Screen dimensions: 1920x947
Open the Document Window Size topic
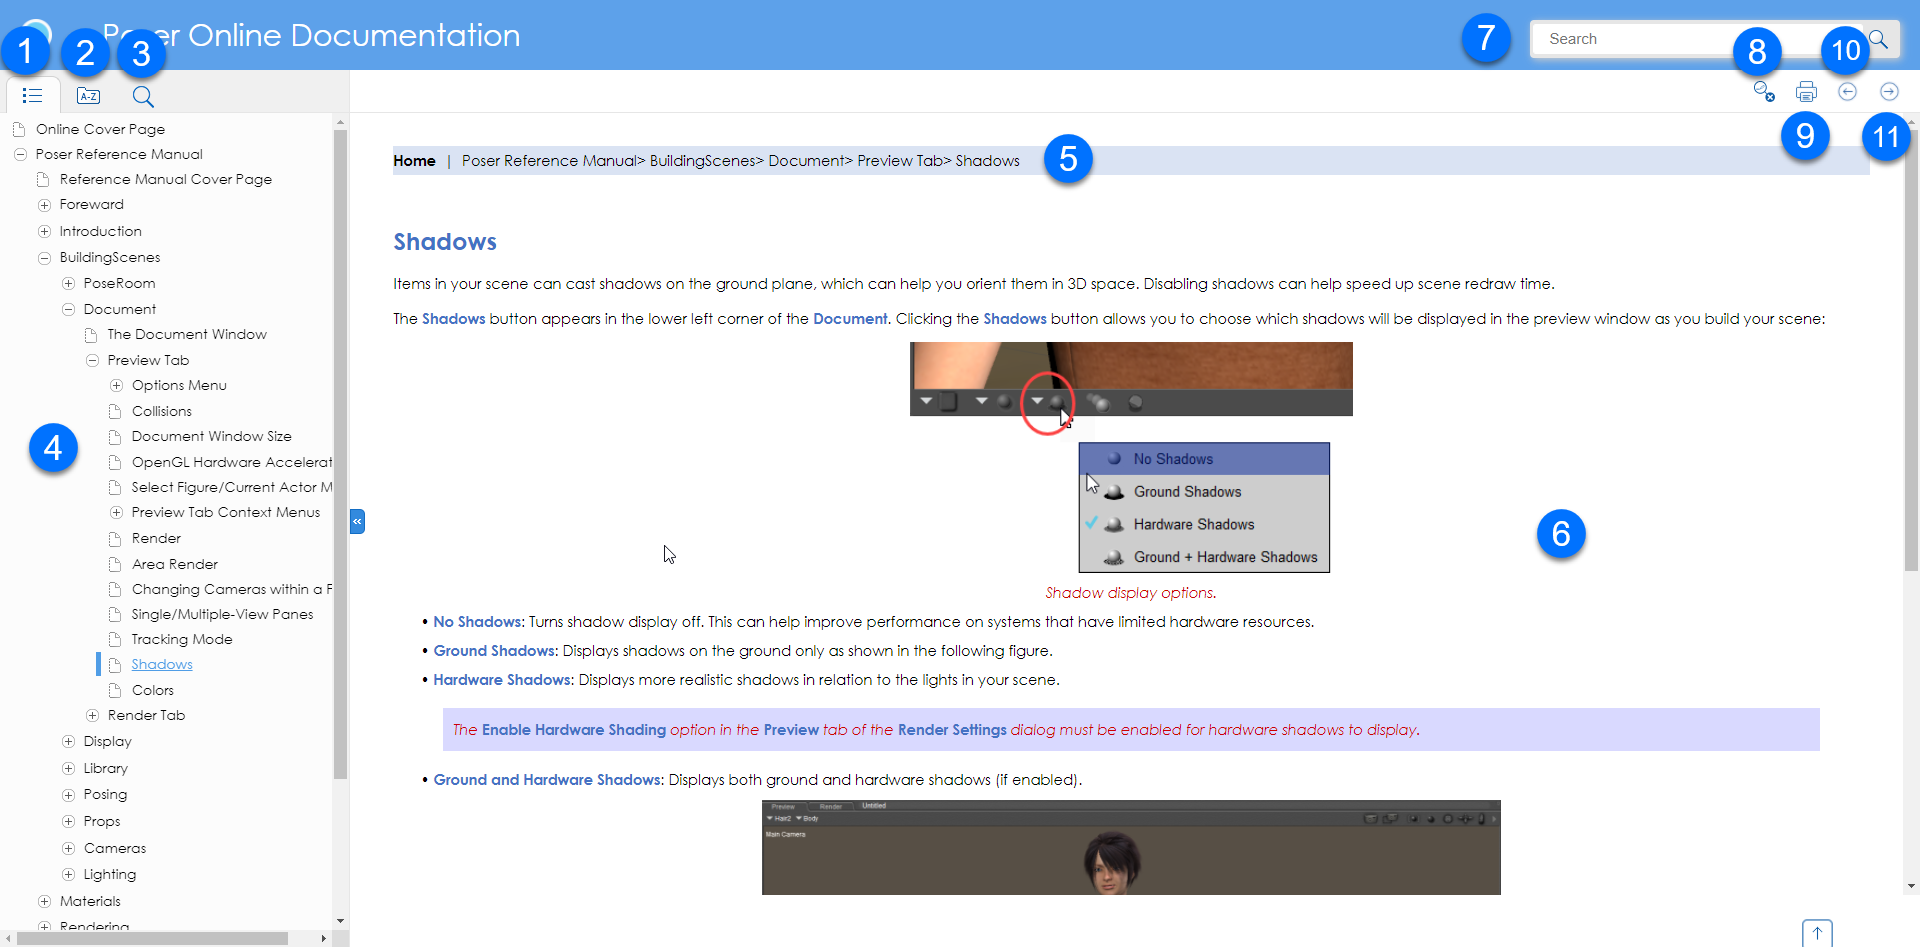(212, 436)
